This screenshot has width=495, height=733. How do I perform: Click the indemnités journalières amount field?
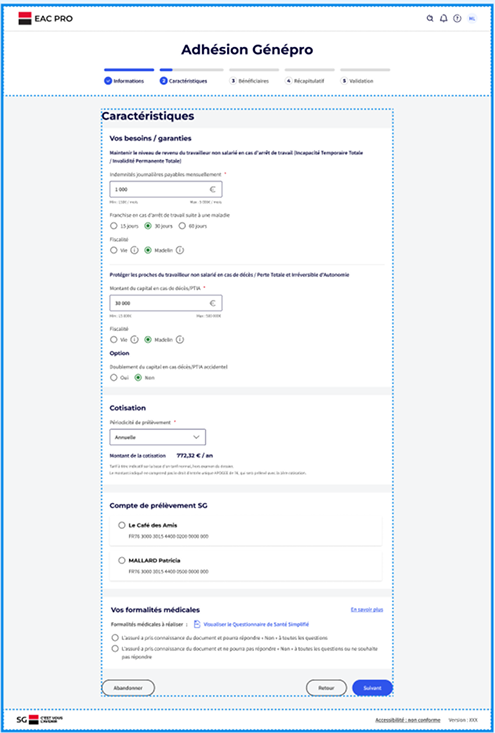(x=165, y=189)
